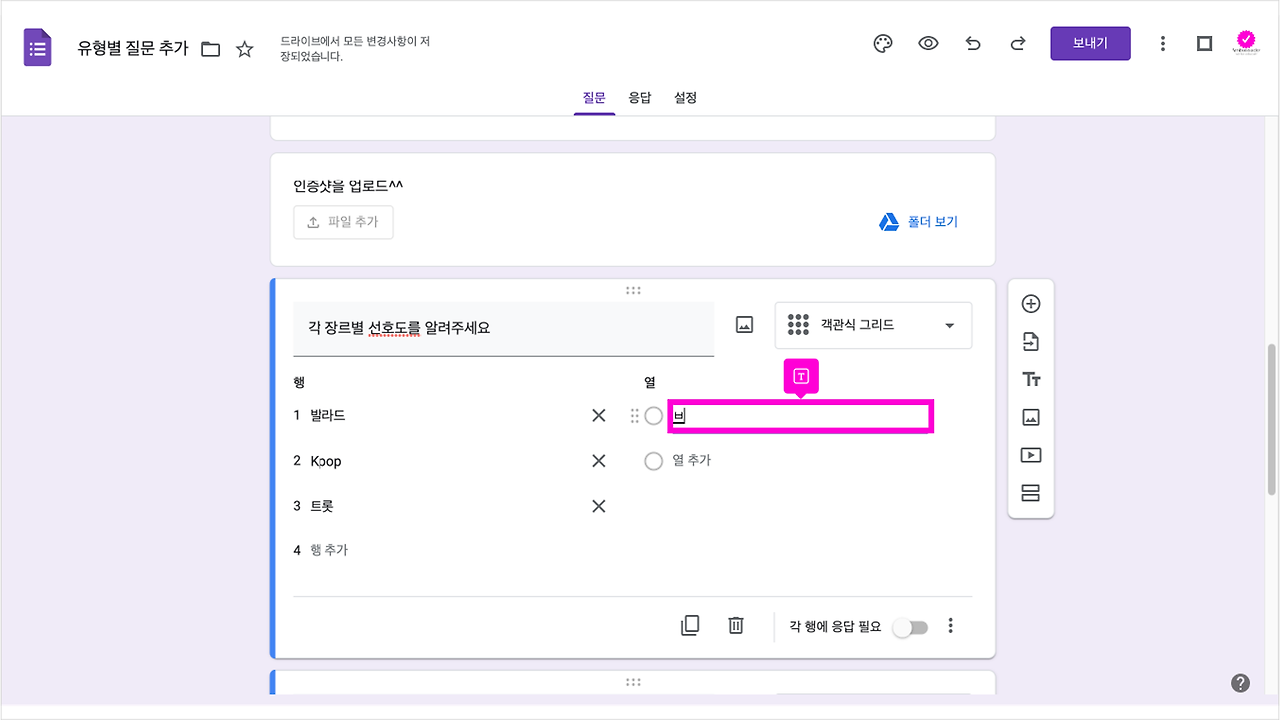Add a new section using the bottom sidebar icon

click(x=1031, y=493)
